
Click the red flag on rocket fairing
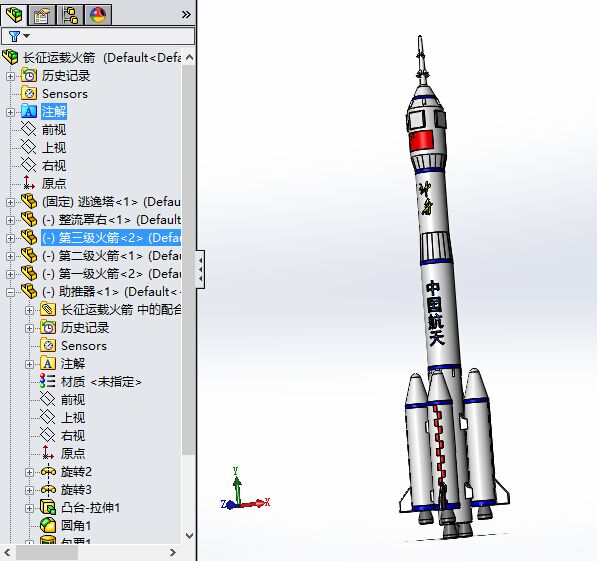point(421,140)
